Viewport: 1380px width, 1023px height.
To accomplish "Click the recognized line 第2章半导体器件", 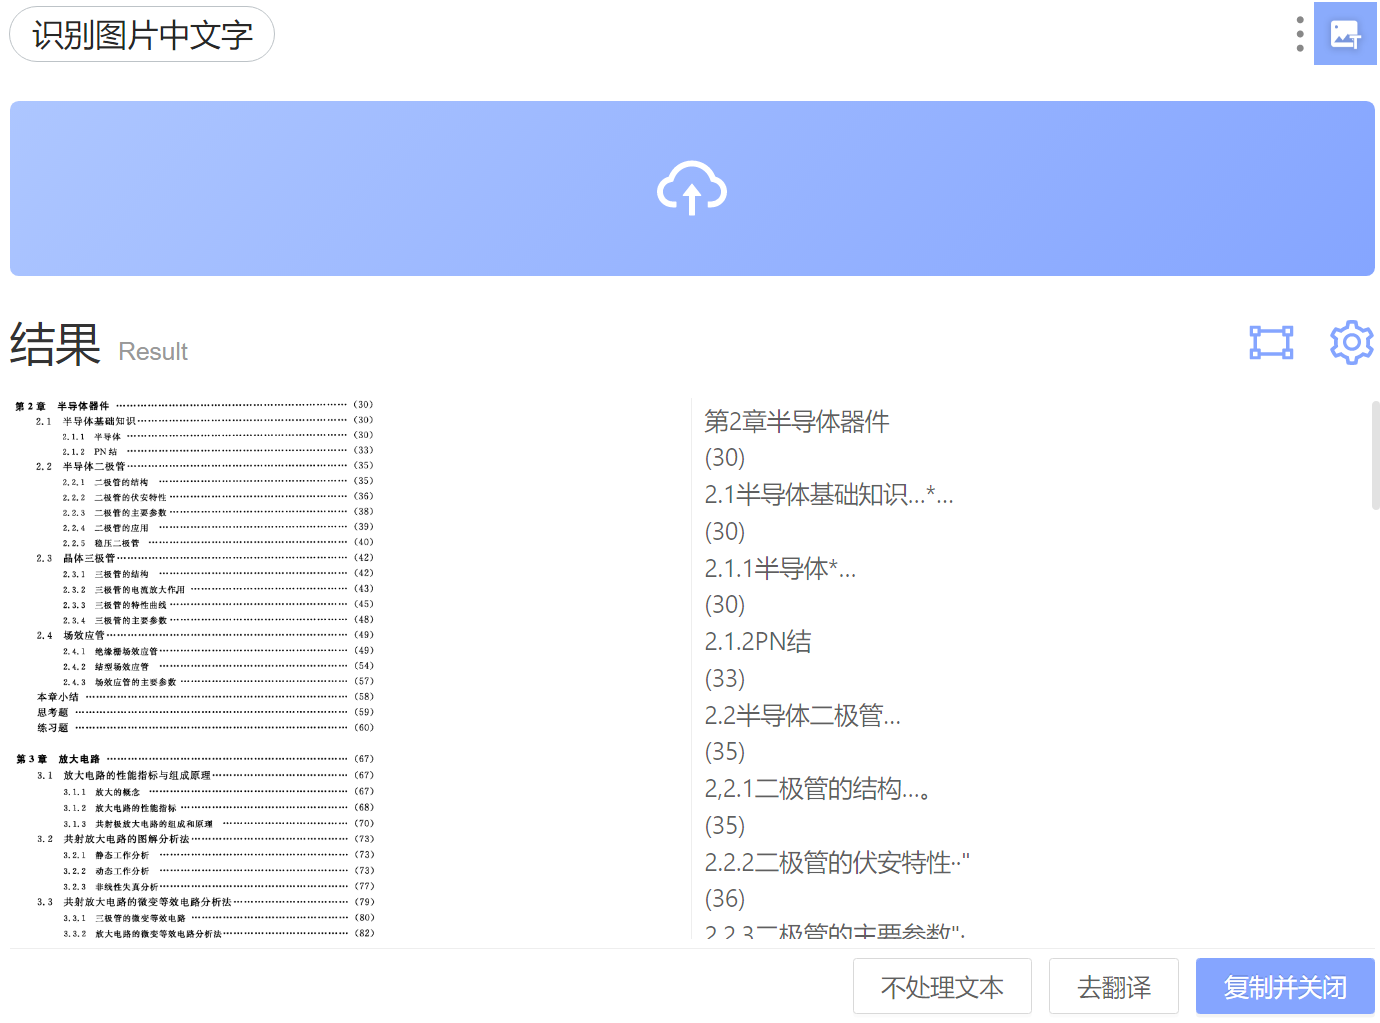I will click(797, 422).
